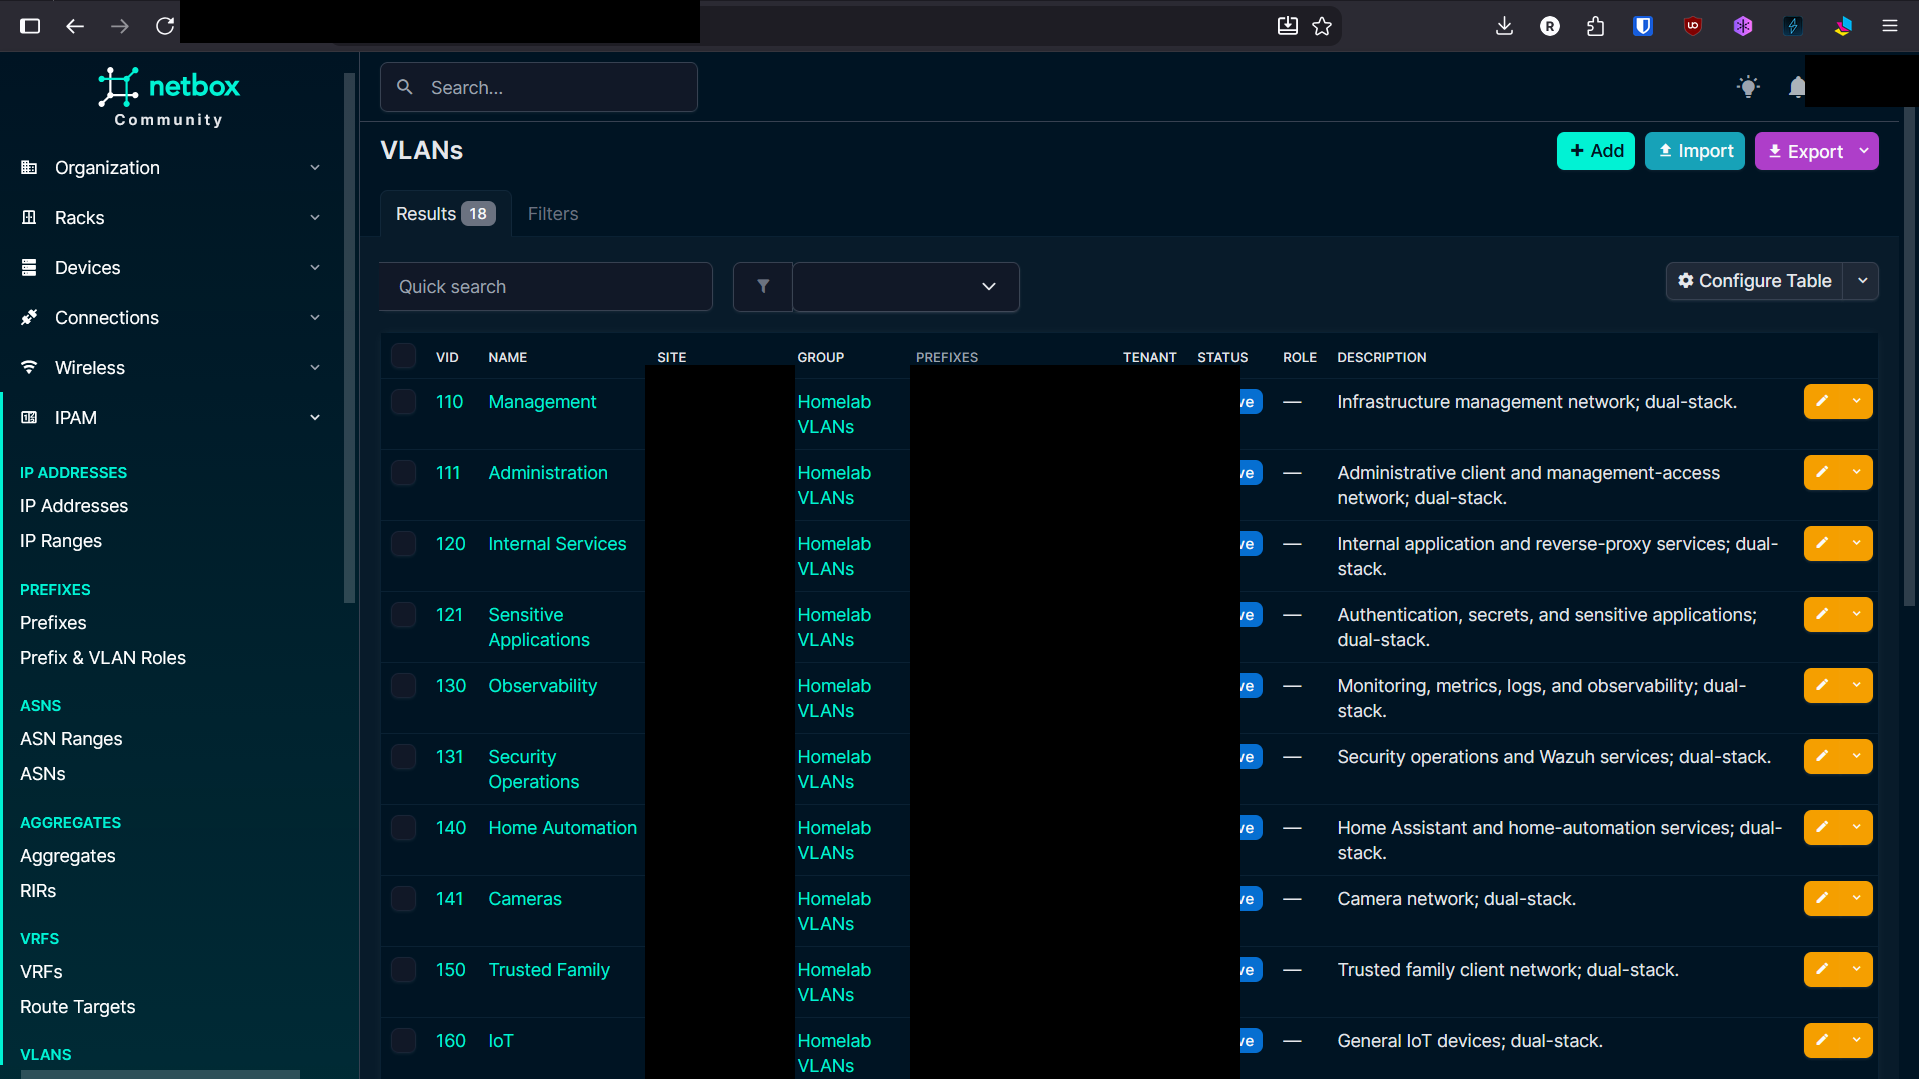Open the Observability VLAN link
This screenshot has width=1919, height=1079.
click(x=543, y=686)
